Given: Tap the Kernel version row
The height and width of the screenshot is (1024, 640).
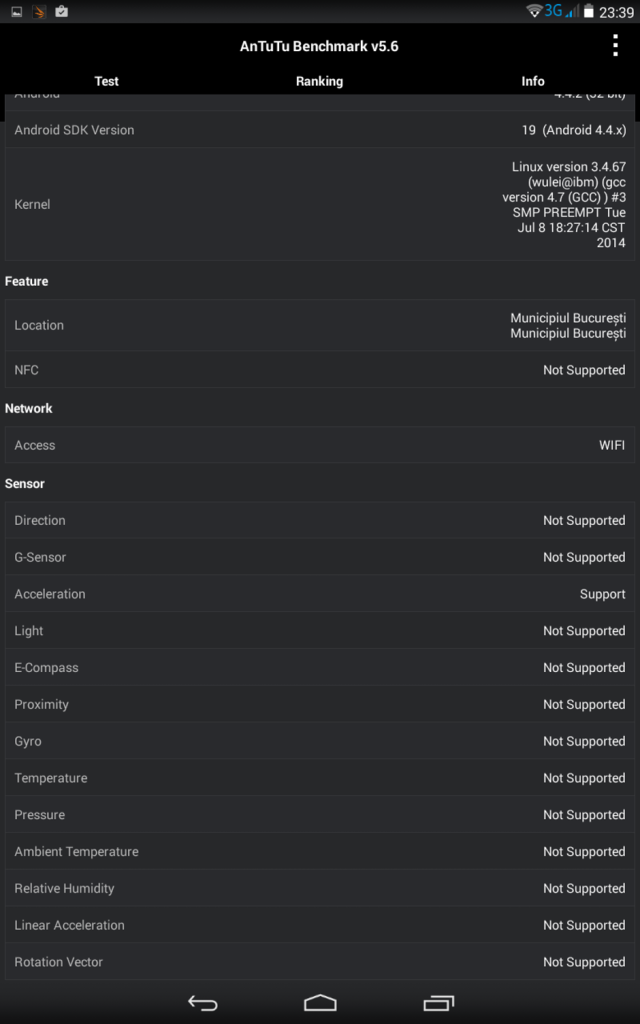Looking at the screenshot, I should 320,204.
